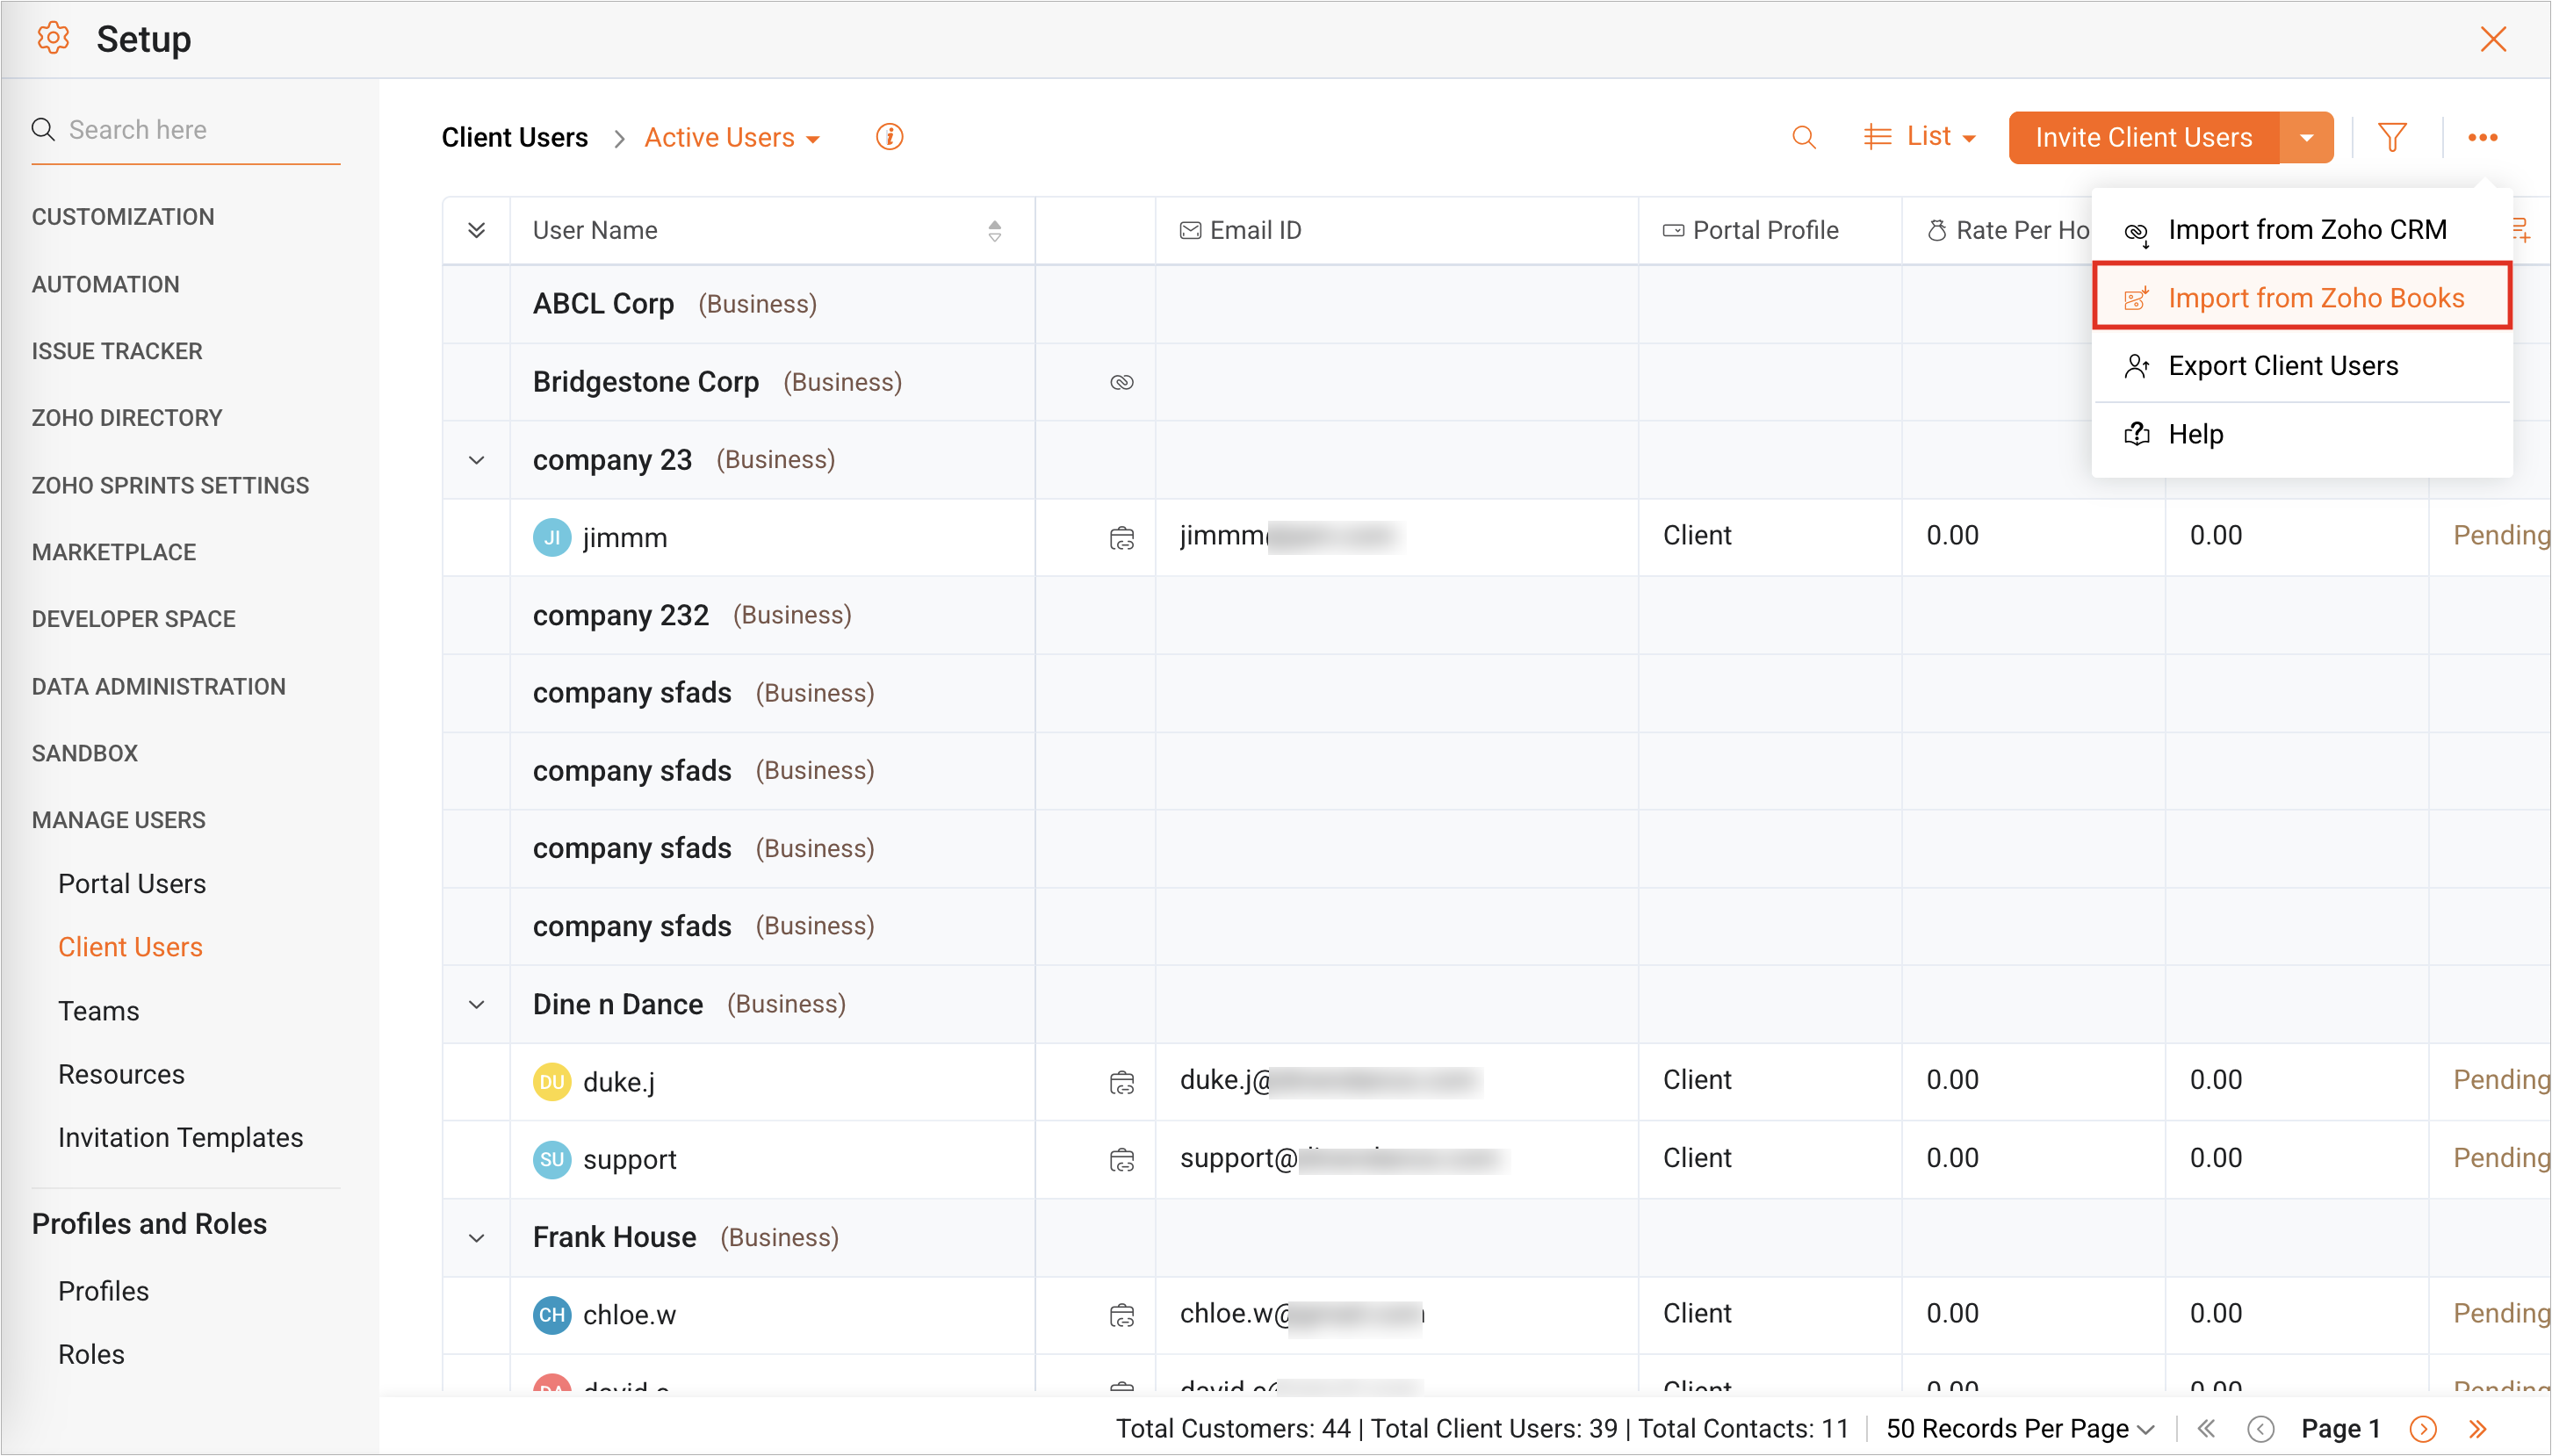Screen dimensions: 2552x1456
Task: Click the Invite Client Users button
Action: pos(2143,137)
